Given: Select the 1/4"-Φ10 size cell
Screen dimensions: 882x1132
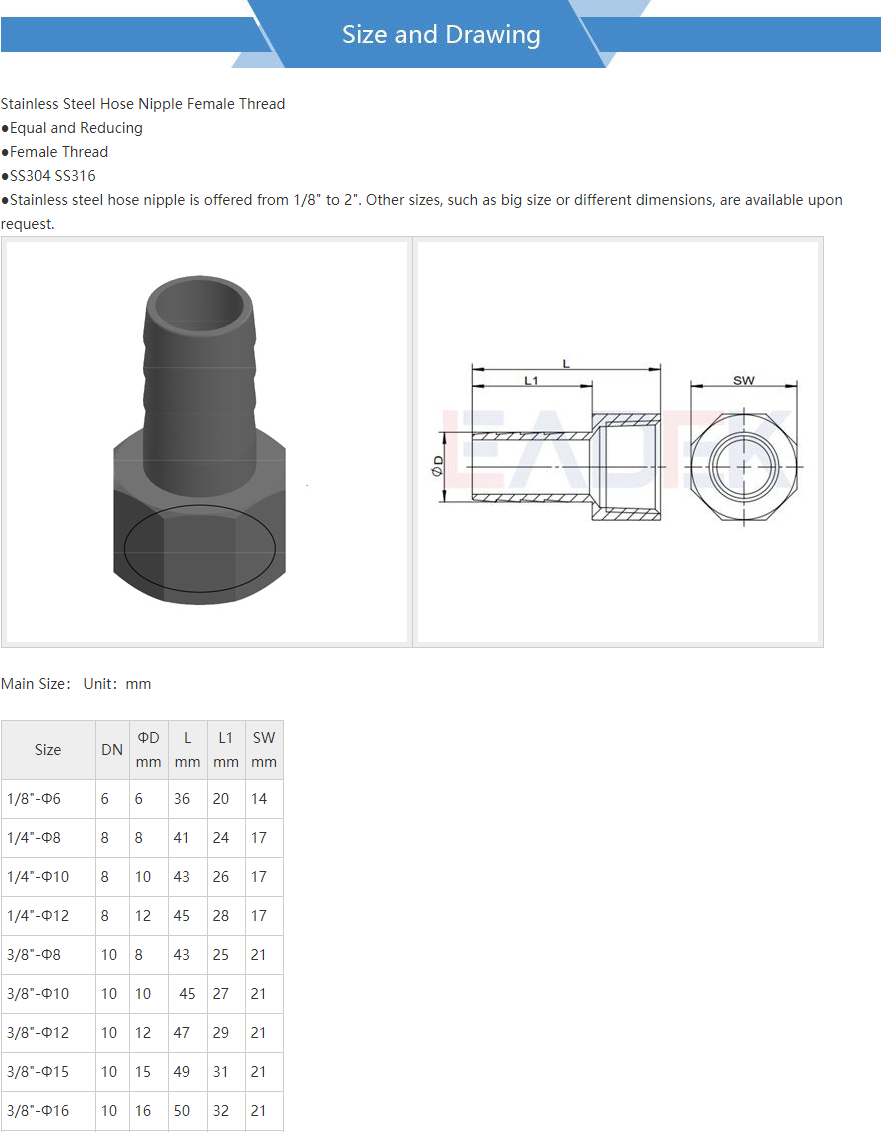Looking at the screenshot, I should [48, 876].
